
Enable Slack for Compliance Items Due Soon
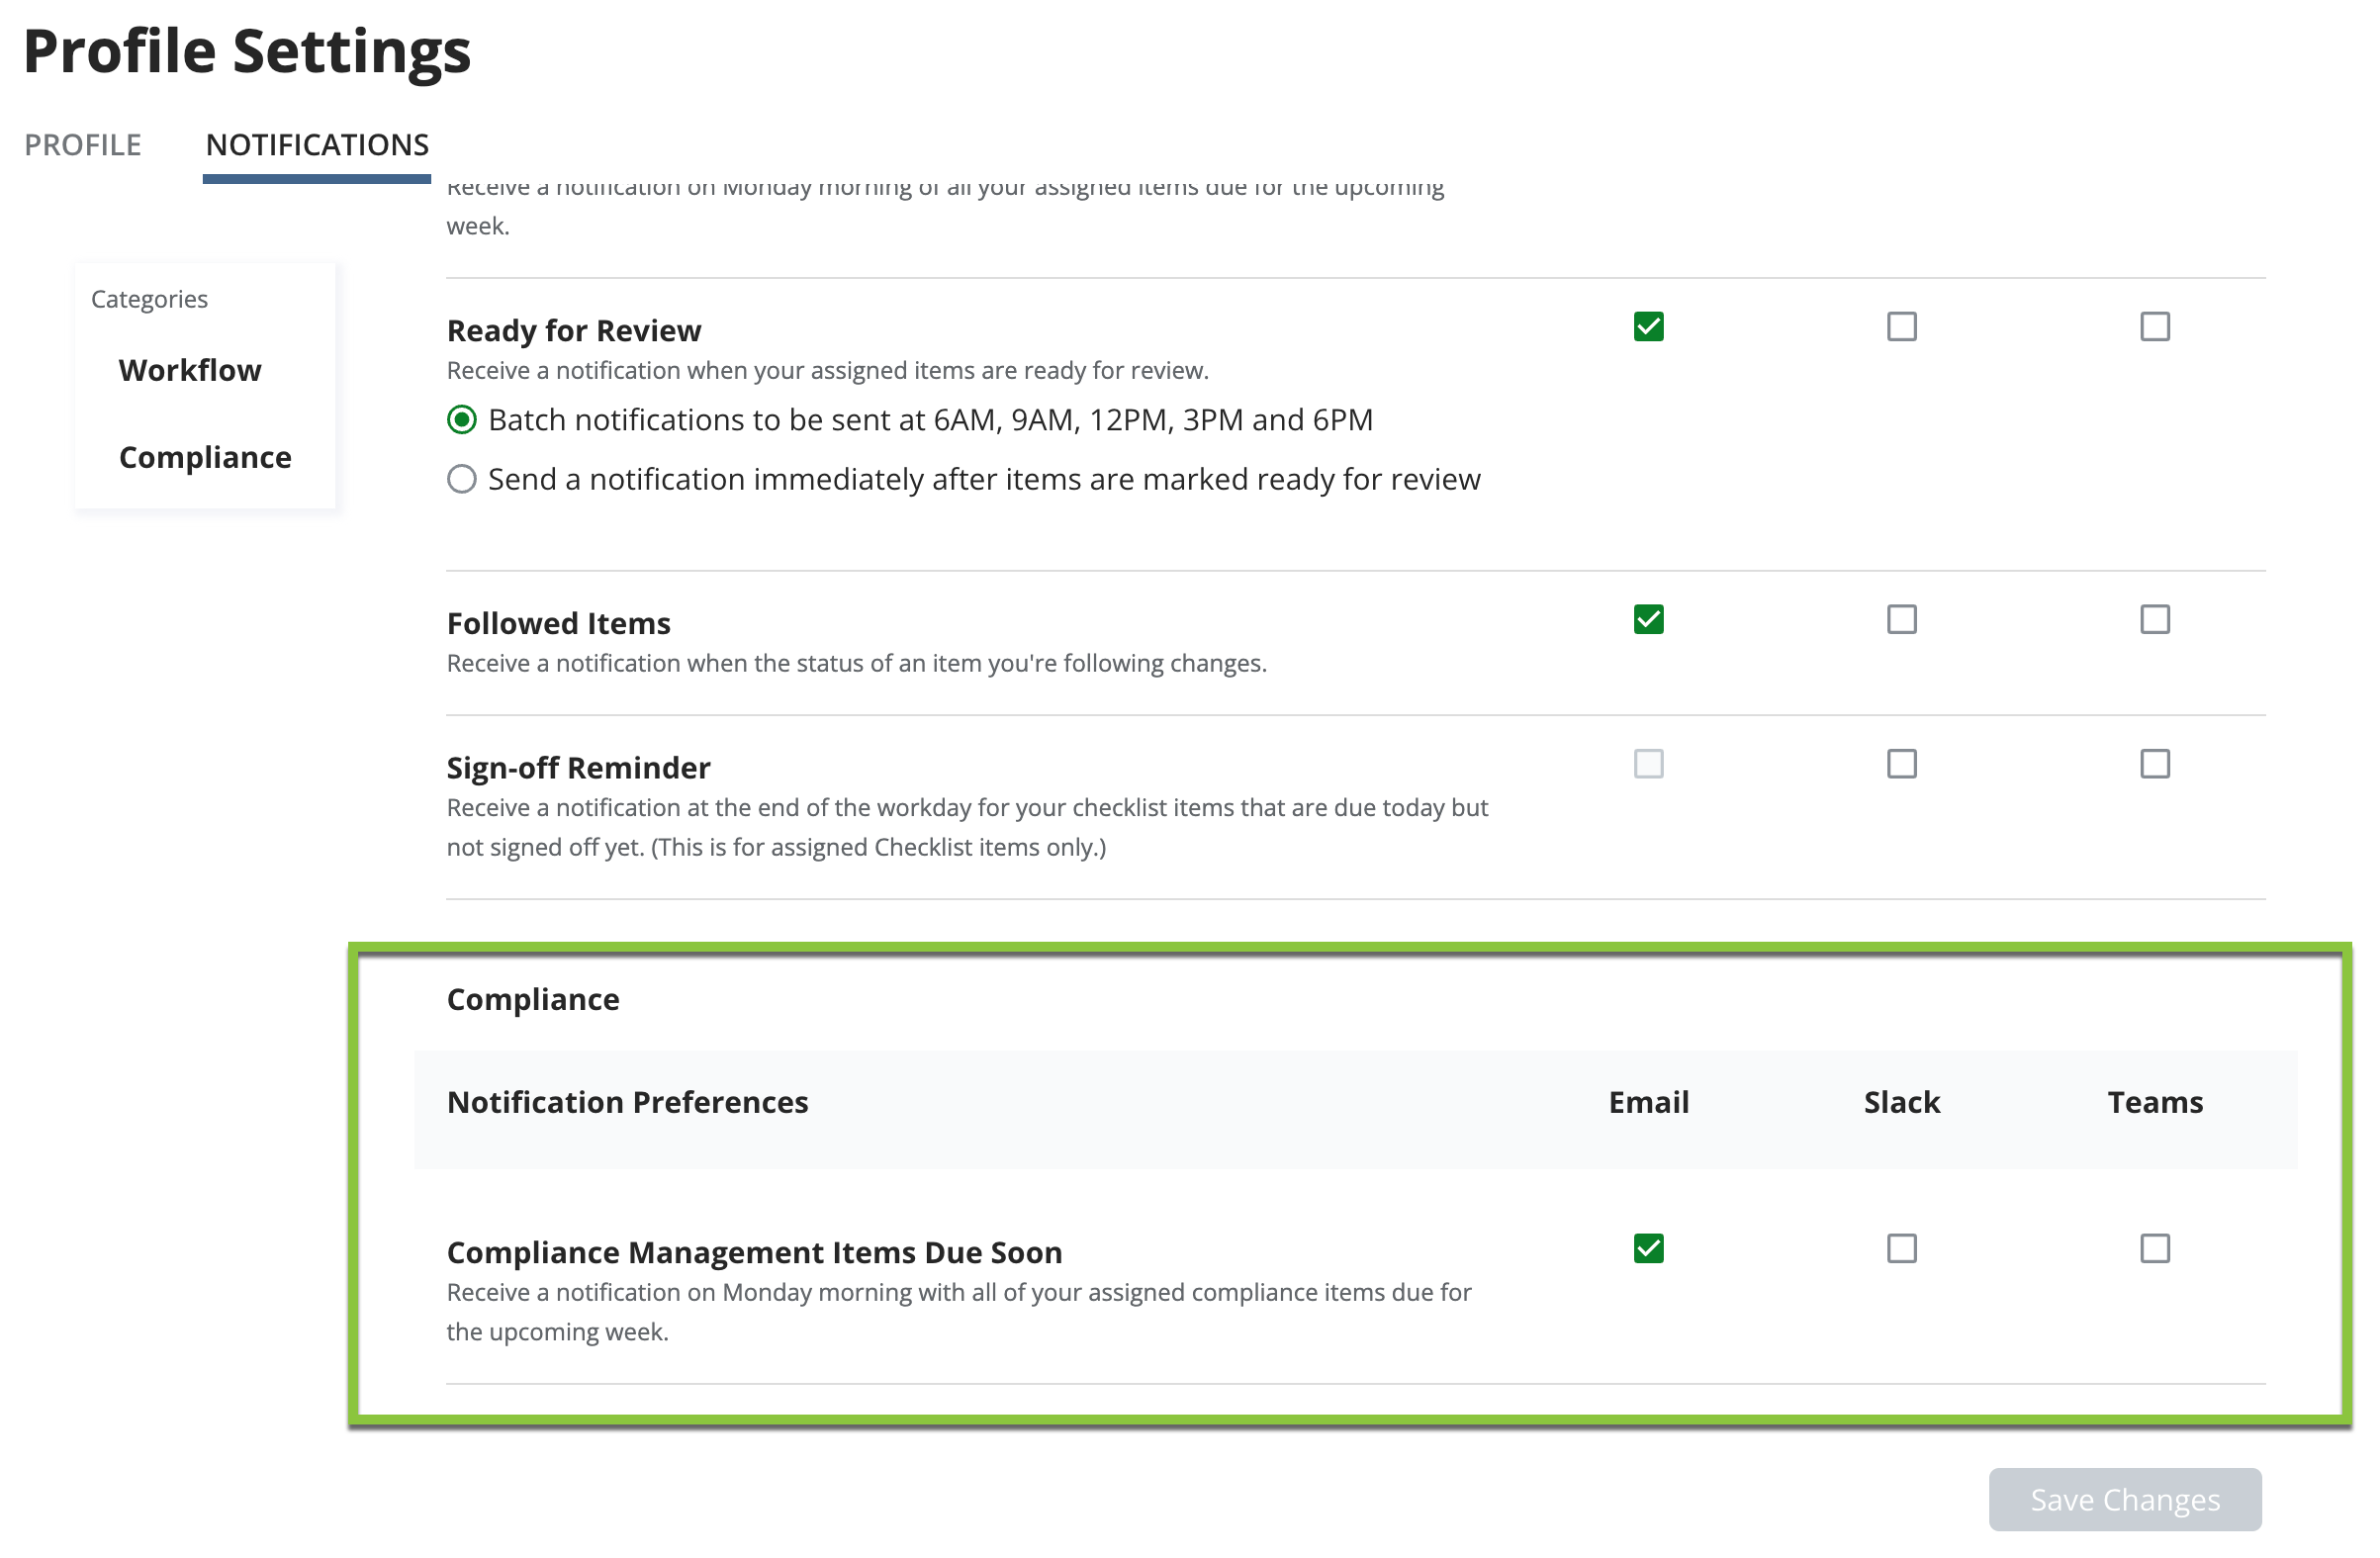pyautogui.click(x=1901, y=1248)
